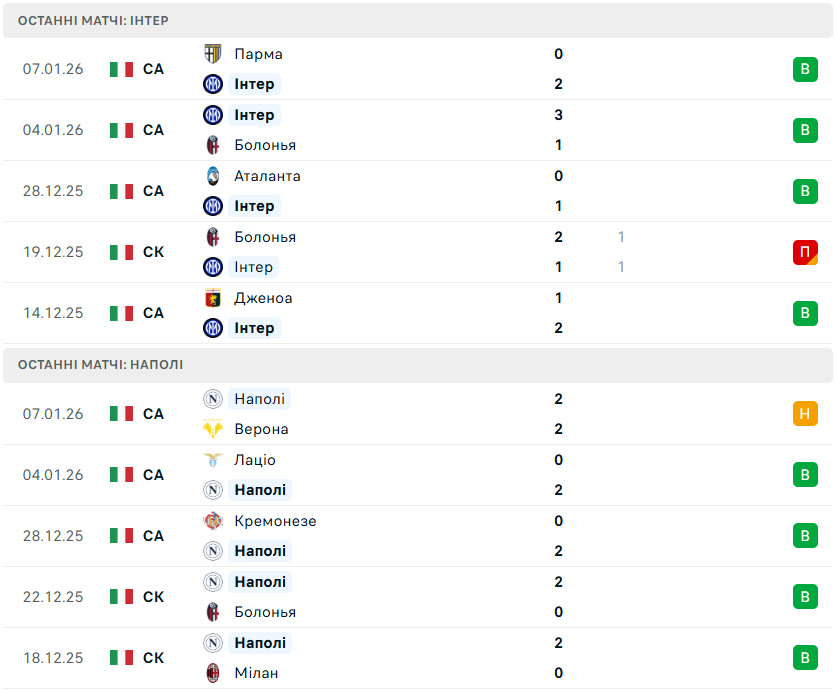Click the Italy flag beside 19.12.25 match

(x=121, y=252)
